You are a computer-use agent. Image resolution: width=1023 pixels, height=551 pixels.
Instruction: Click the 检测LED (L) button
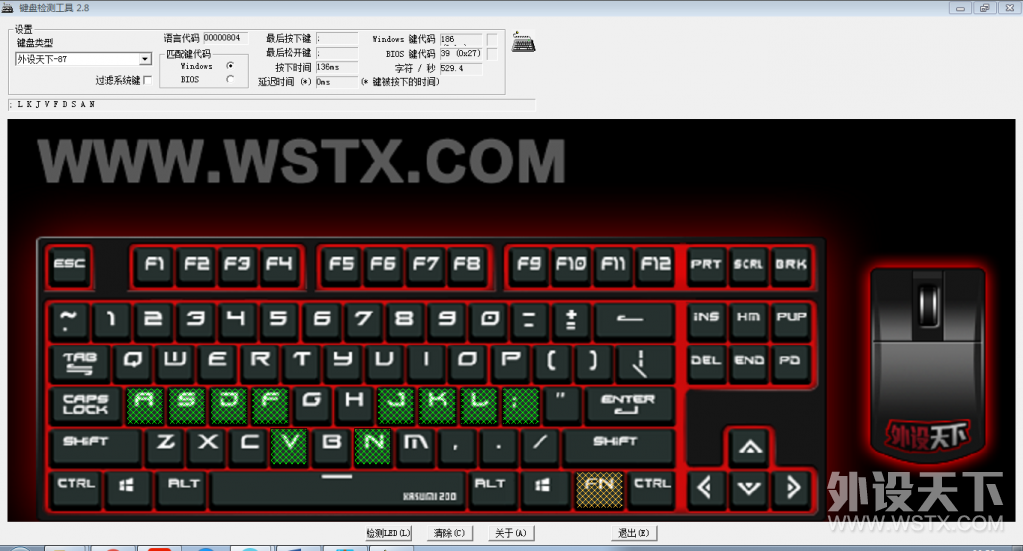point(388,533)
